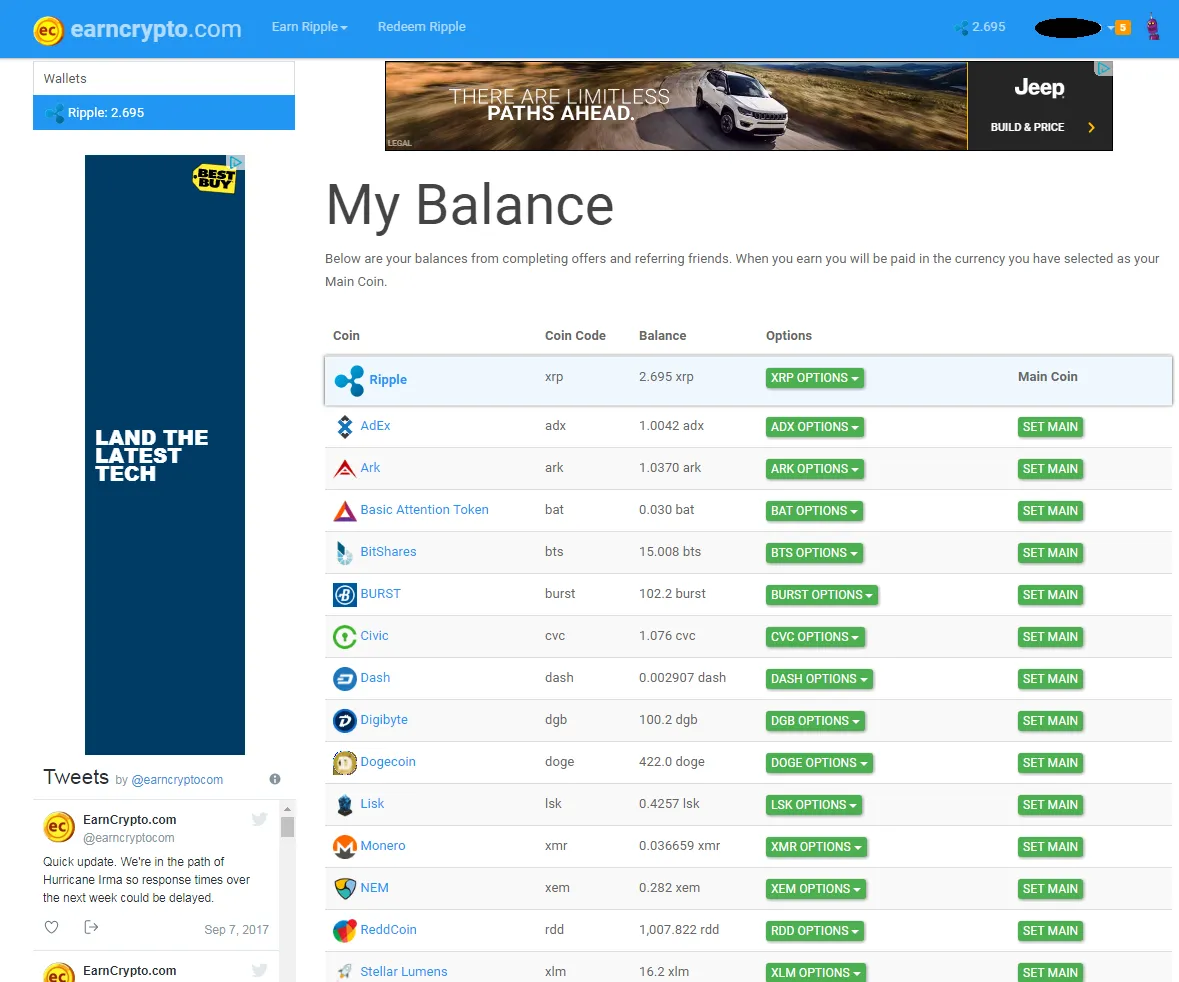1179x982 pixels.
Task: Expand the BURST OPTIONS dropdown
Action: click(x=822, y=596)
